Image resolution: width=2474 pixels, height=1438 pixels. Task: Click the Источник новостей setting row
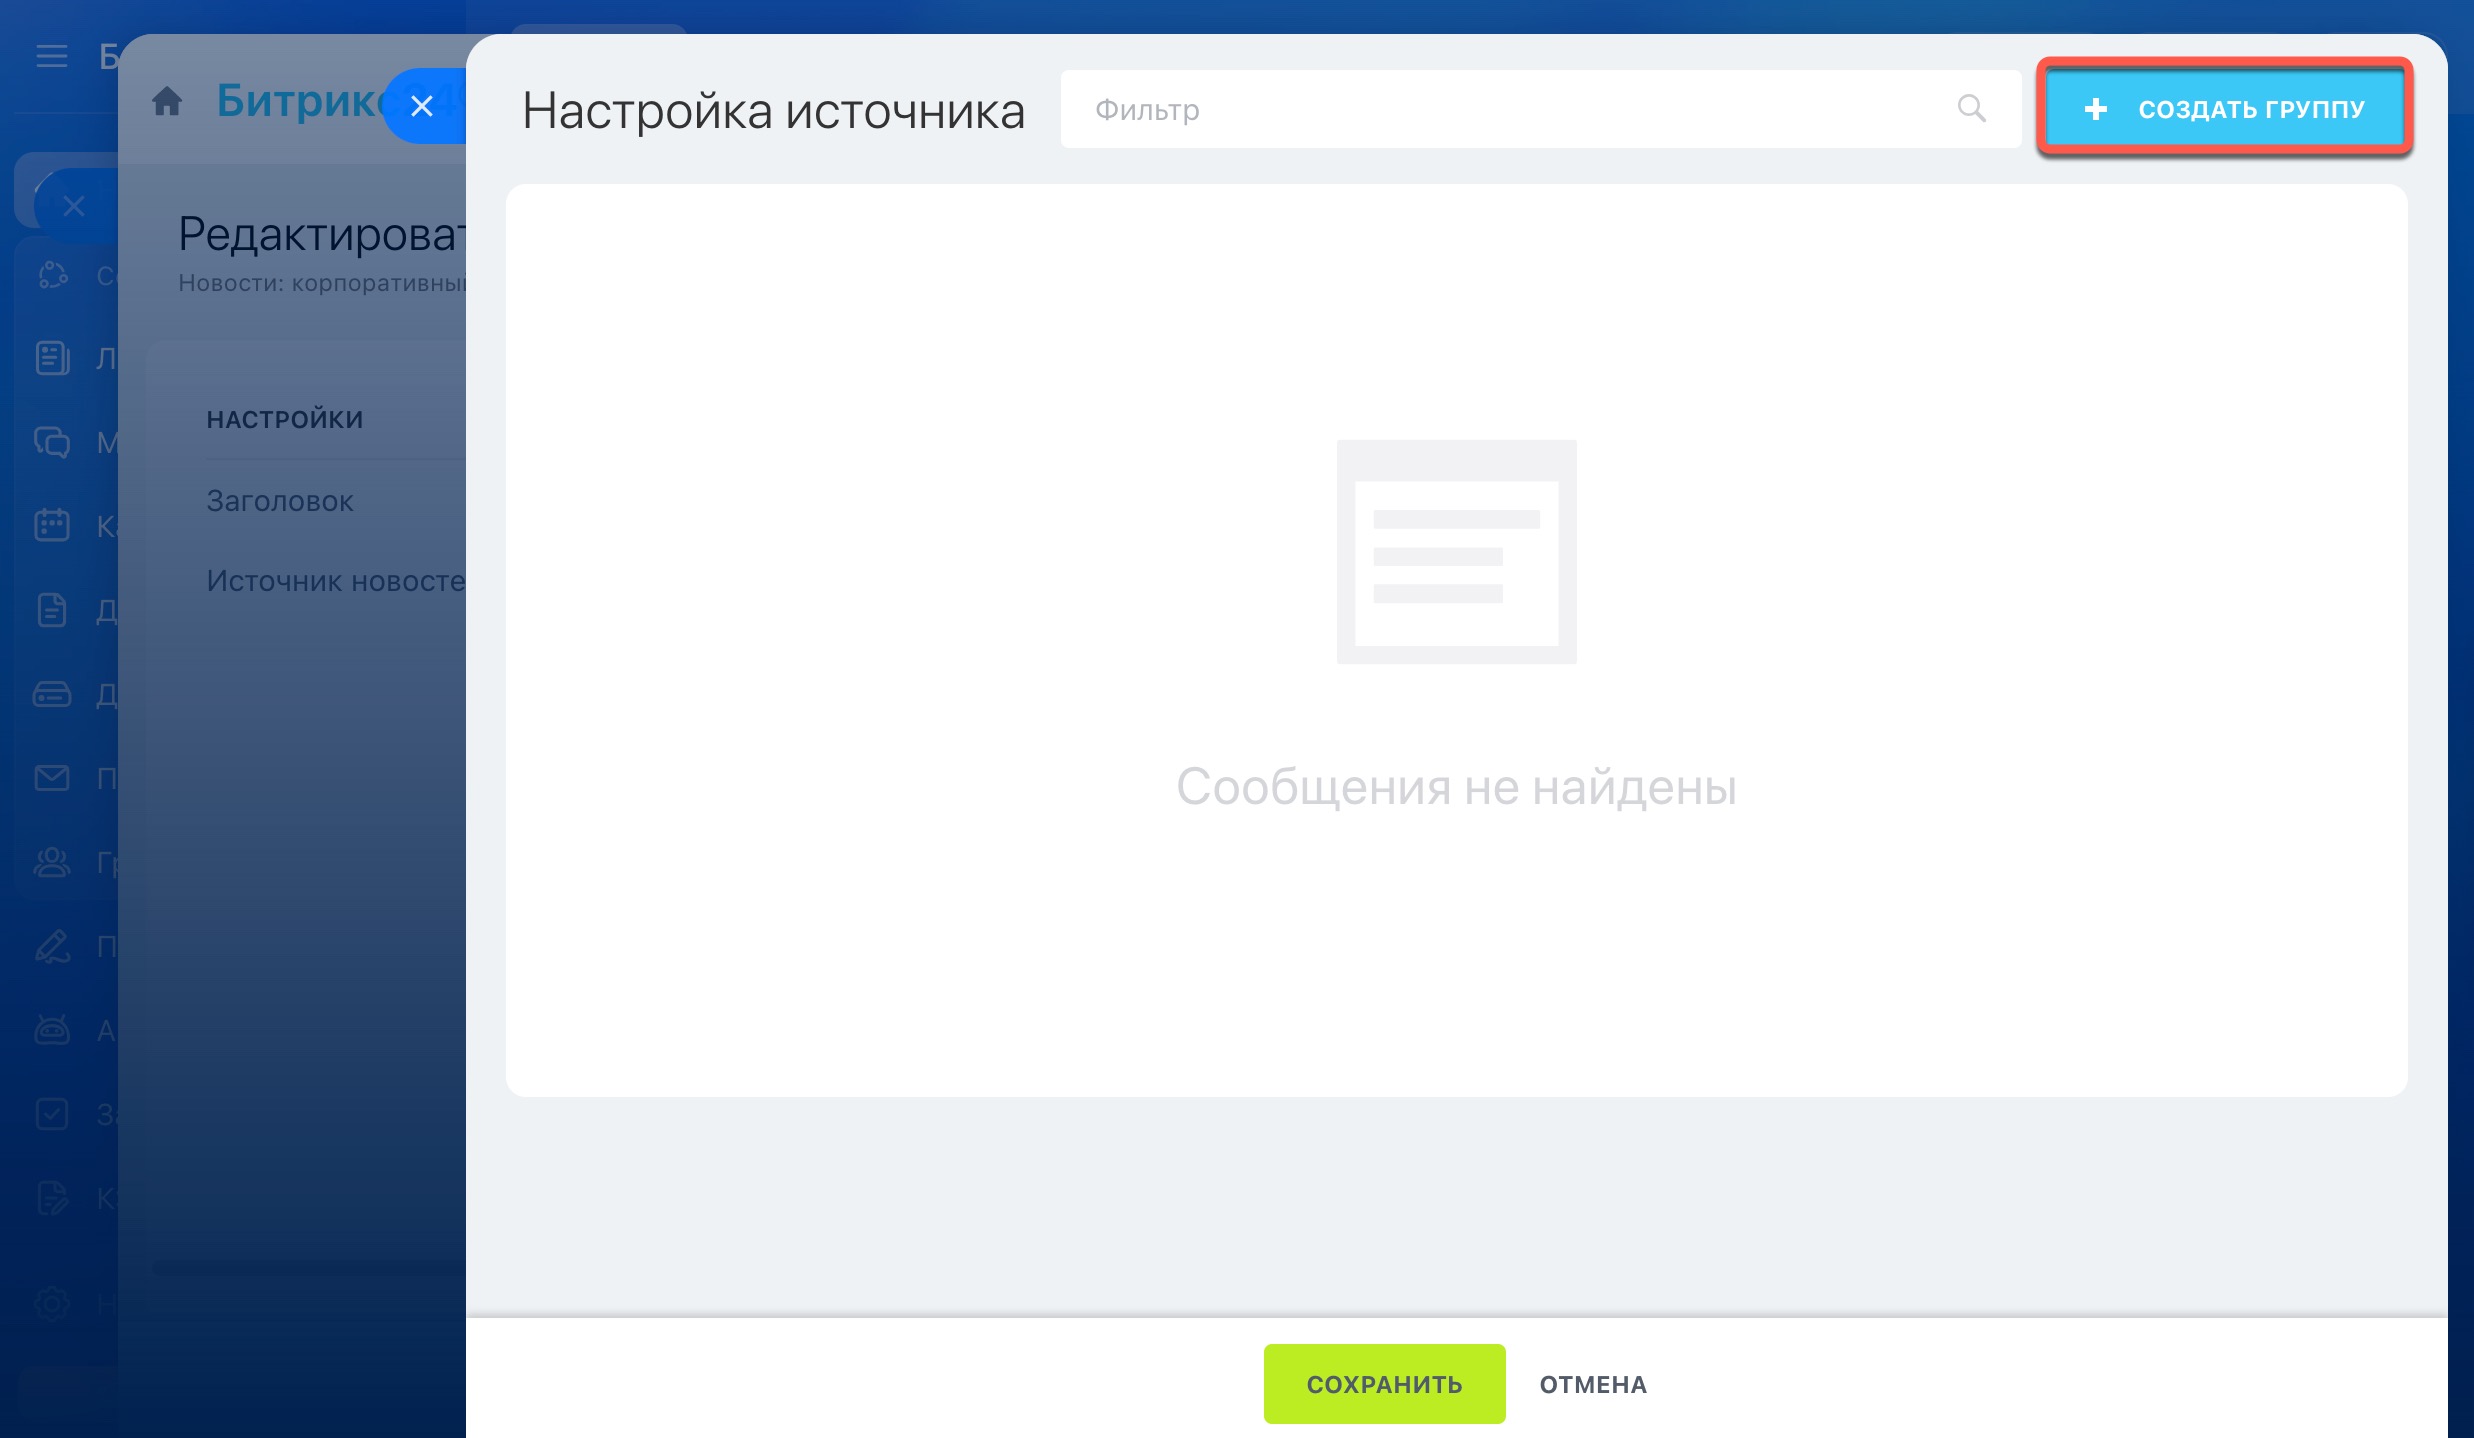[336, 581]
